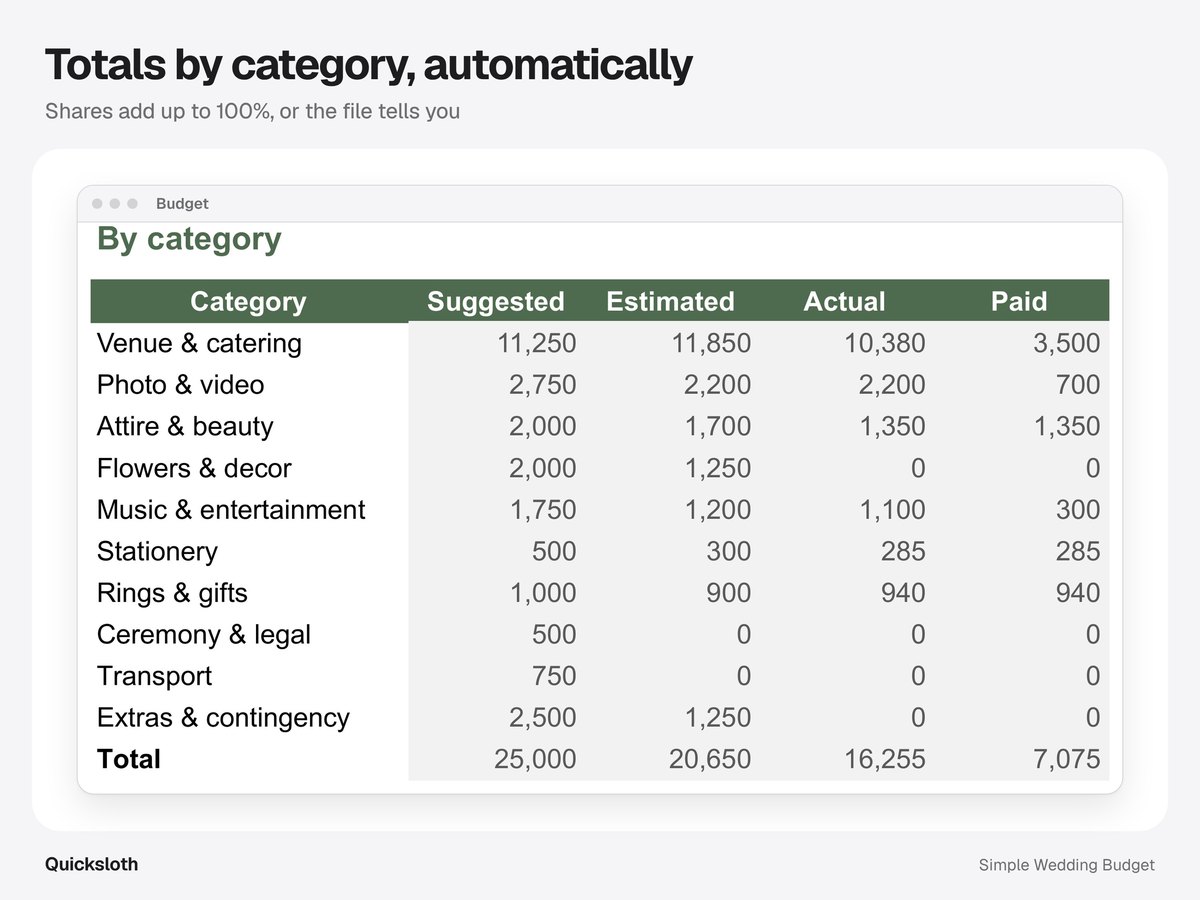The height and width of the screenshot is (900, 1200).
Task: Click the Simple Wedding Budget footer text
Action: [1067, 865]
